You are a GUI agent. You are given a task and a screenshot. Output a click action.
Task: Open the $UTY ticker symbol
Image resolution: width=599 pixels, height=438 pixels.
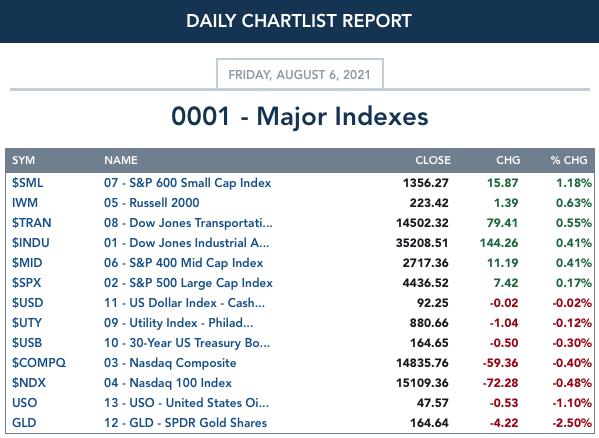tap(27, 323)
